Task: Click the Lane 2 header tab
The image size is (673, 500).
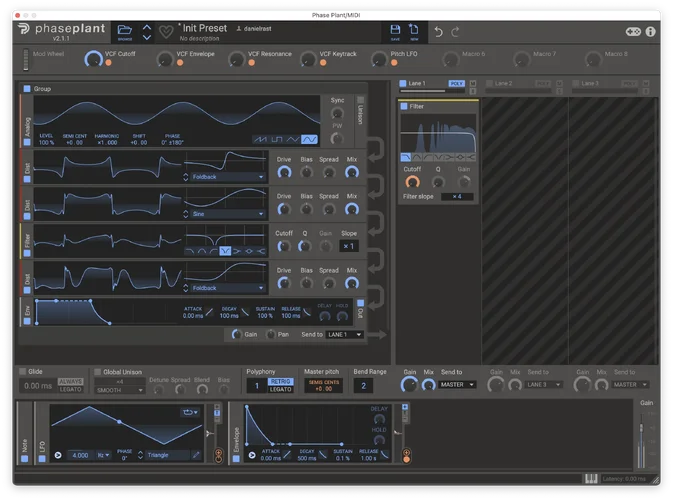Action: pyautogui.click(x=504, y=84)
